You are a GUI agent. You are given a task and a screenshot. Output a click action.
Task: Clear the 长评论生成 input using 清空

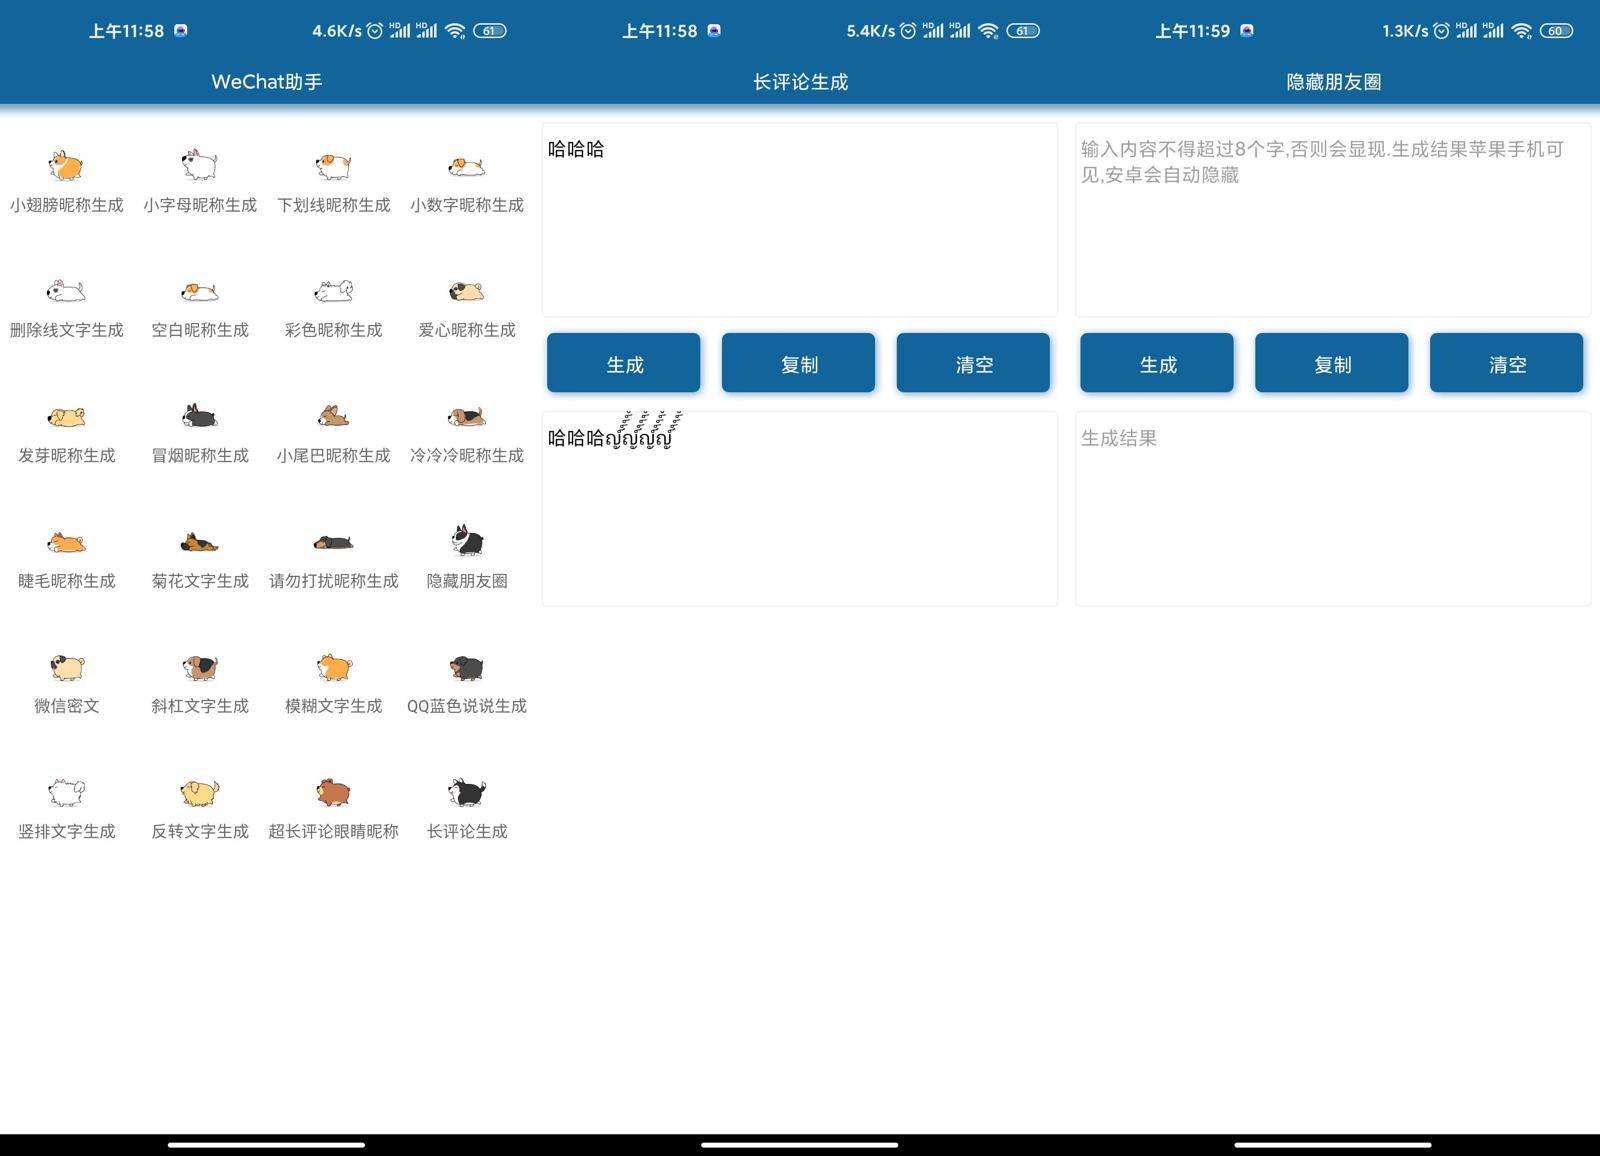(x=972, y=363)
